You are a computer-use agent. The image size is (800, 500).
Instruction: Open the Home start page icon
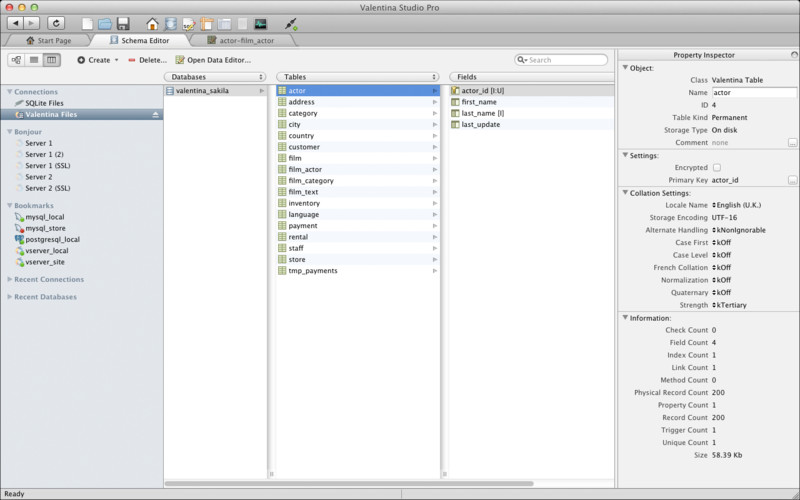[152, 23]
